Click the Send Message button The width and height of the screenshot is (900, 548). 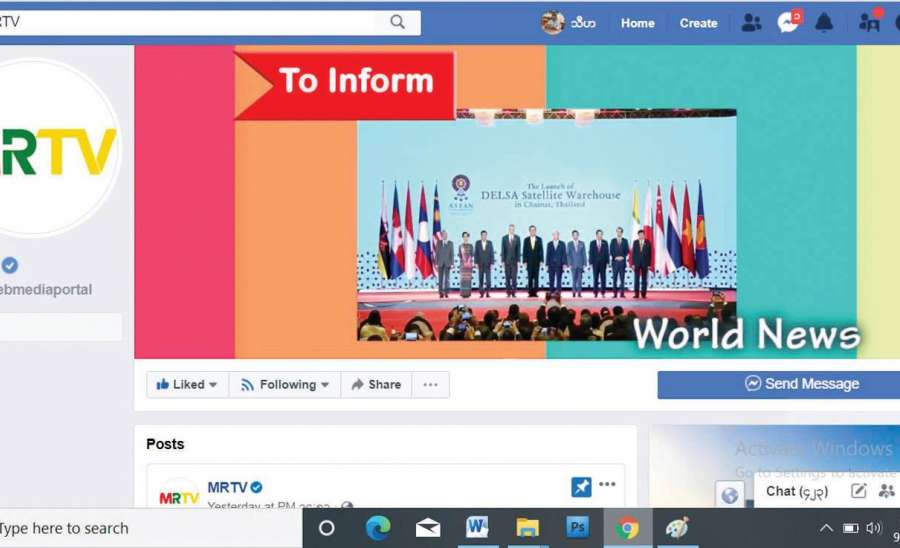click(778, 384)
